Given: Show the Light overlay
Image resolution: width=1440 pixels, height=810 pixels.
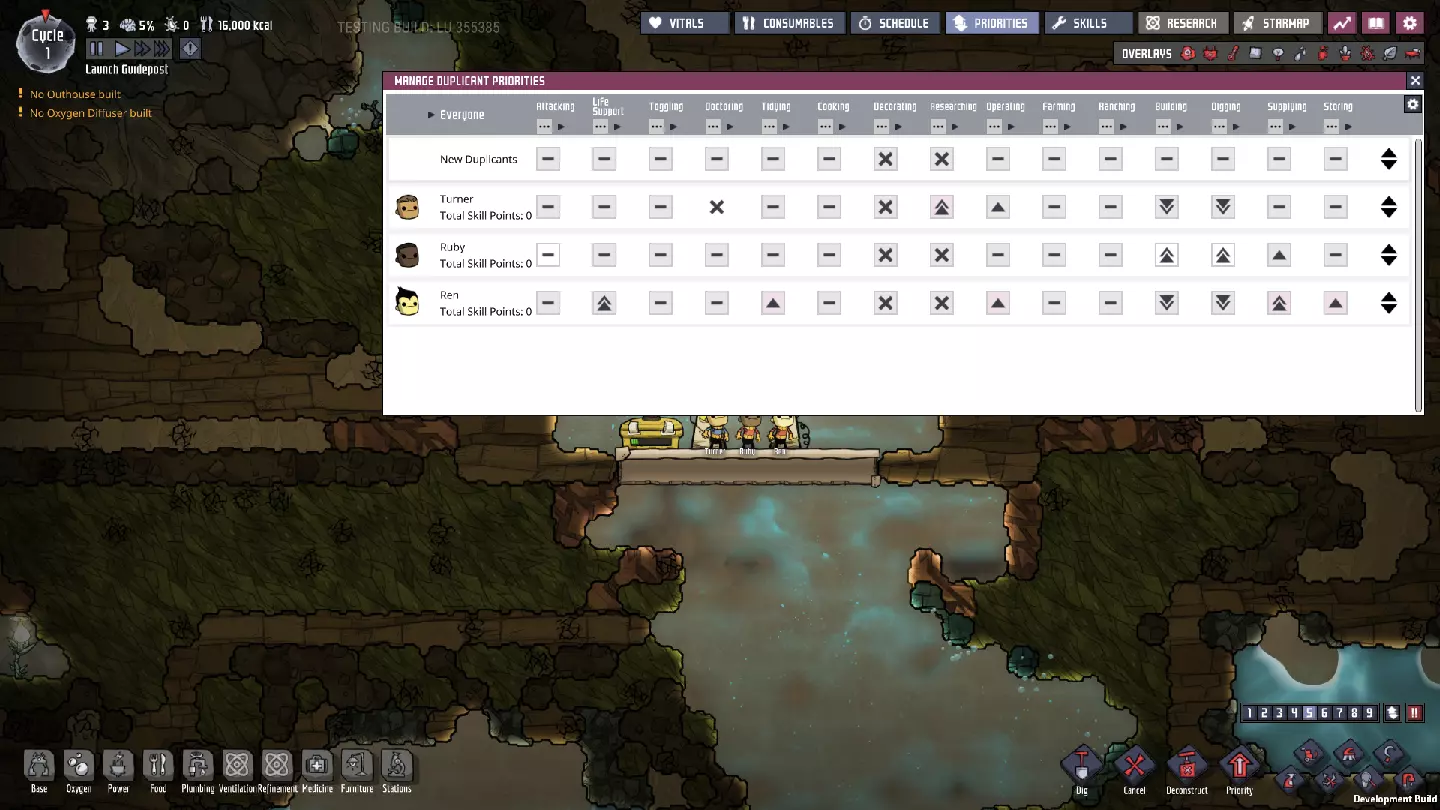Looking at the screenshot, I should 1278,53.
